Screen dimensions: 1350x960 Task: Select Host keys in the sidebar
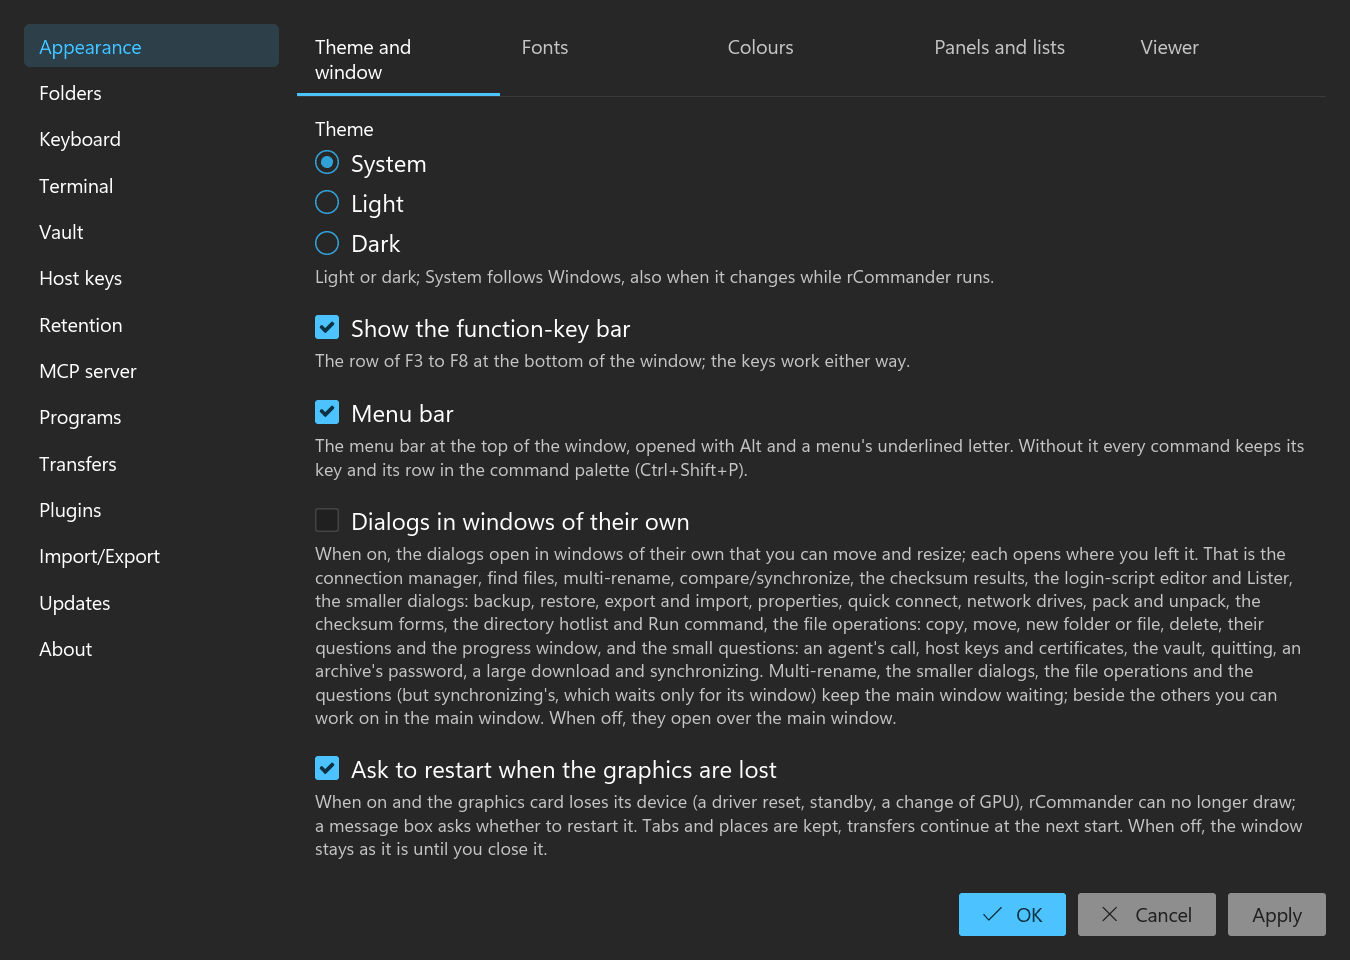(151, 278)
